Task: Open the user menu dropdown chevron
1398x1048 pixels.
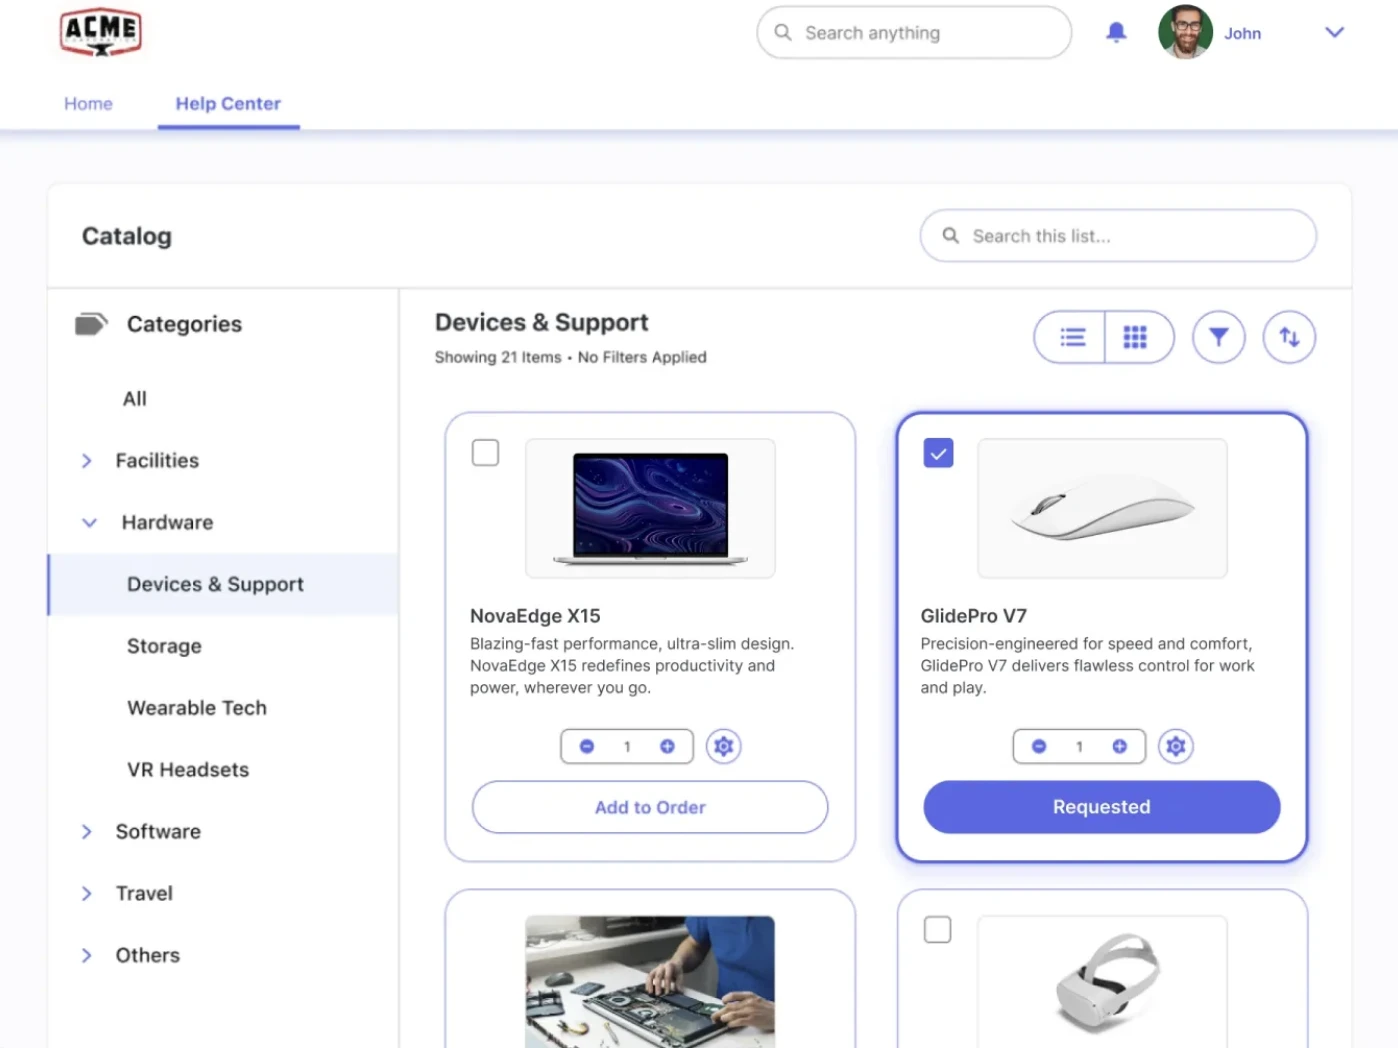Action: point(1334,32)
